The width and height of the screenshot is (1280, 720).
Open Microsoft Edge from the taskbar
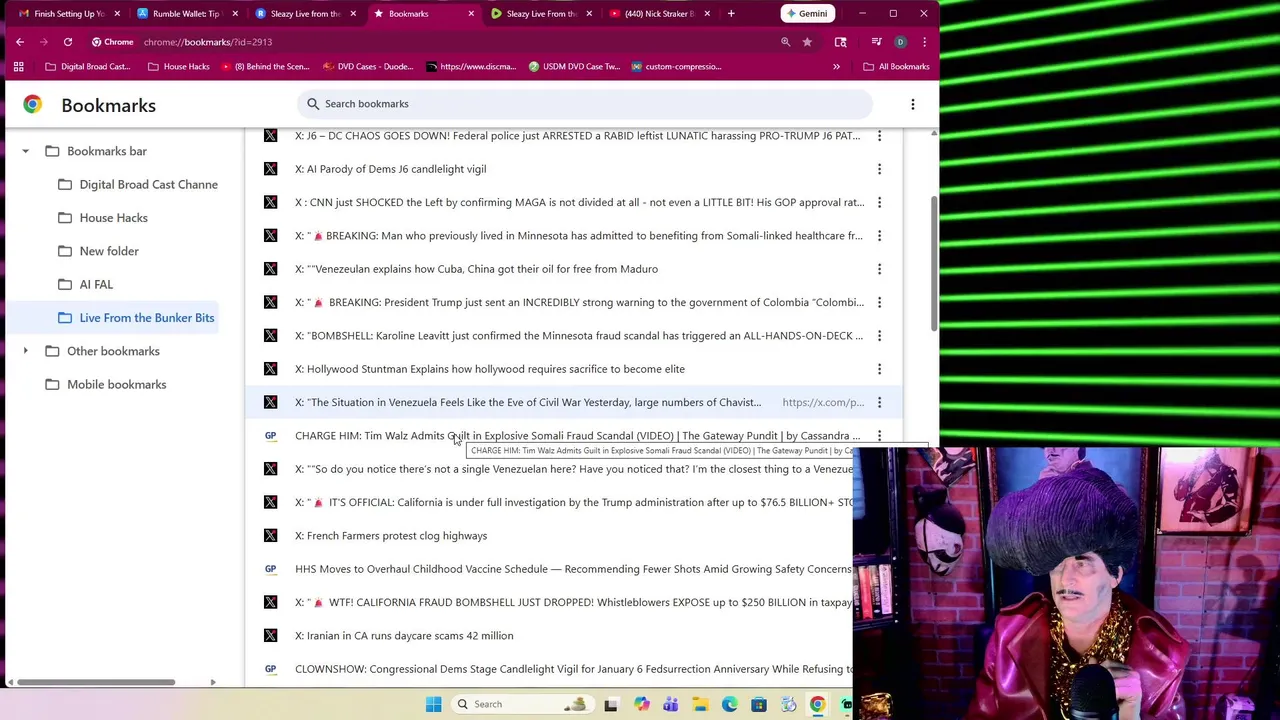(730, 704)
